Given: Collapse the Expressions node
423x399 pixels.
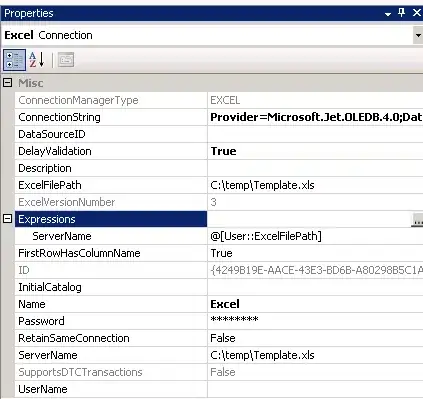Looking at the screenshot, I should pyautogui.click(x=7, y=219).
